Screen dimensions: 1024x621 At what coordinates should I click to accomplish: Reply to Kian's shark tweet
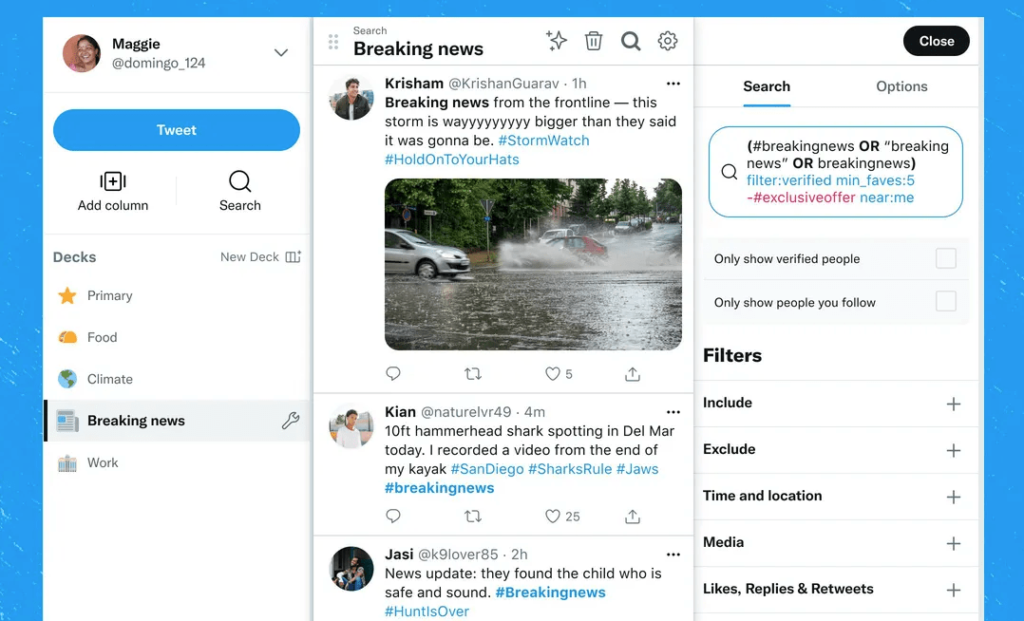[392, 516]
